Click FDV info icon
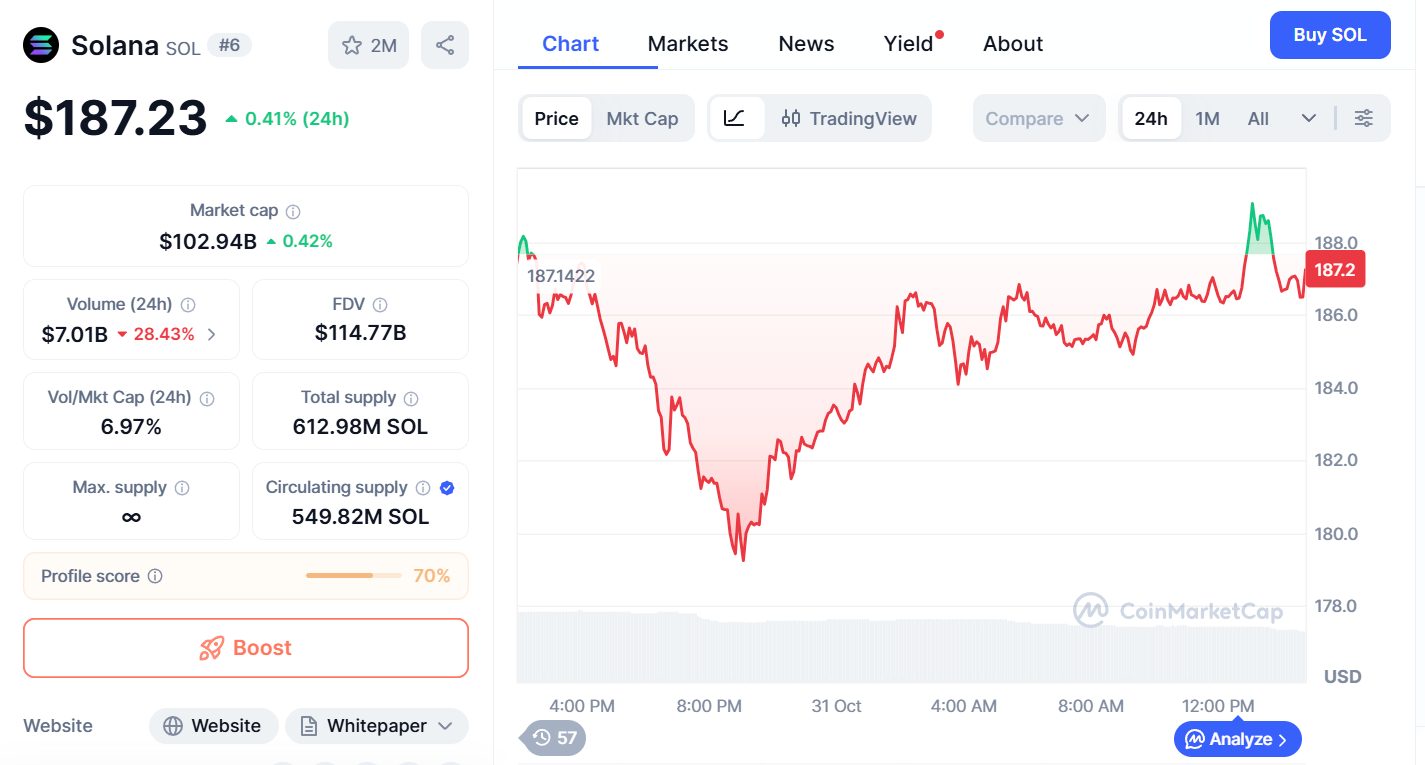This screenshot has height=765, width=1425. (x=380, y=305)
